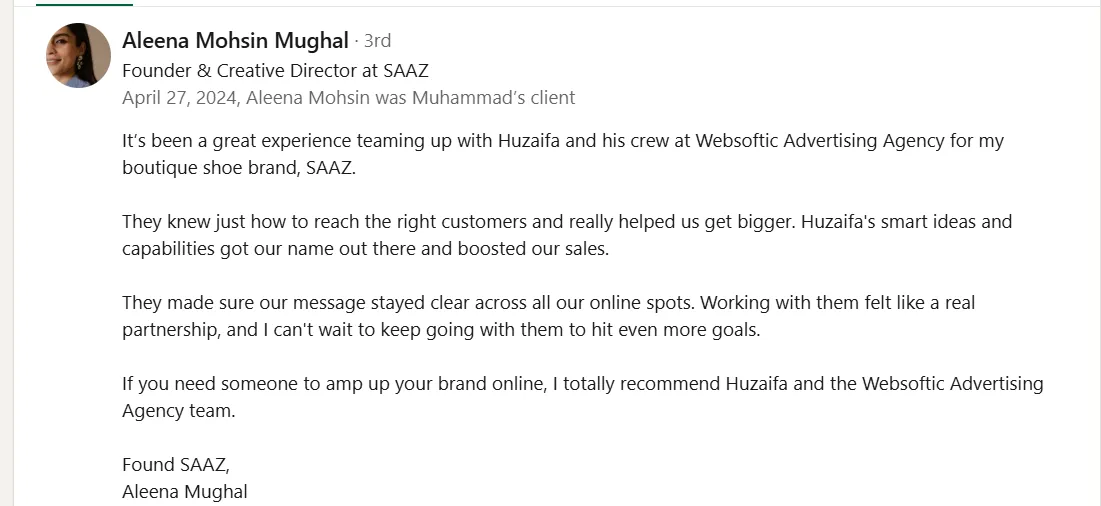Click the name Aleena Mohsin Mughal
This screenshot has height=506, width=1101.
(x=235, y=41)
